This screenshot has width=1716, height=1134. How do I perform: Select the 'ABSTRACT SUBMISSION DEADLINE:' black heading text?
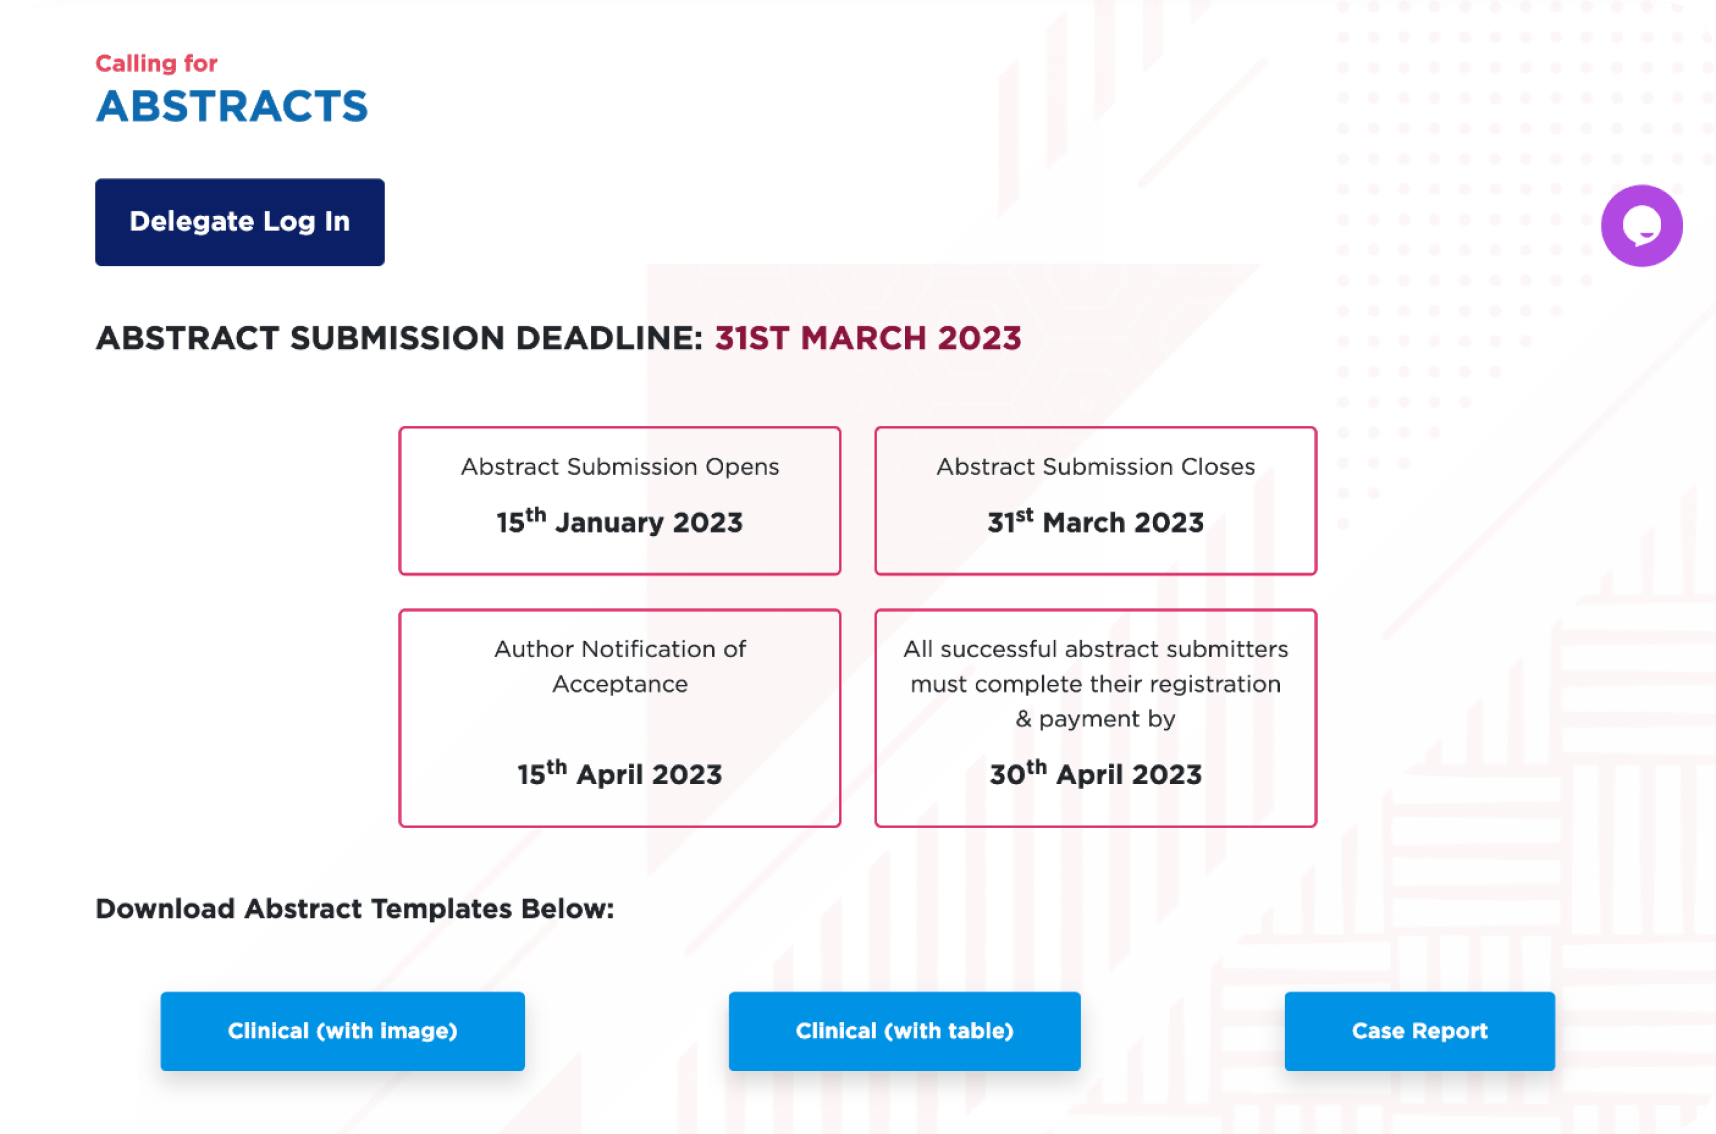(x=400, y=339)
